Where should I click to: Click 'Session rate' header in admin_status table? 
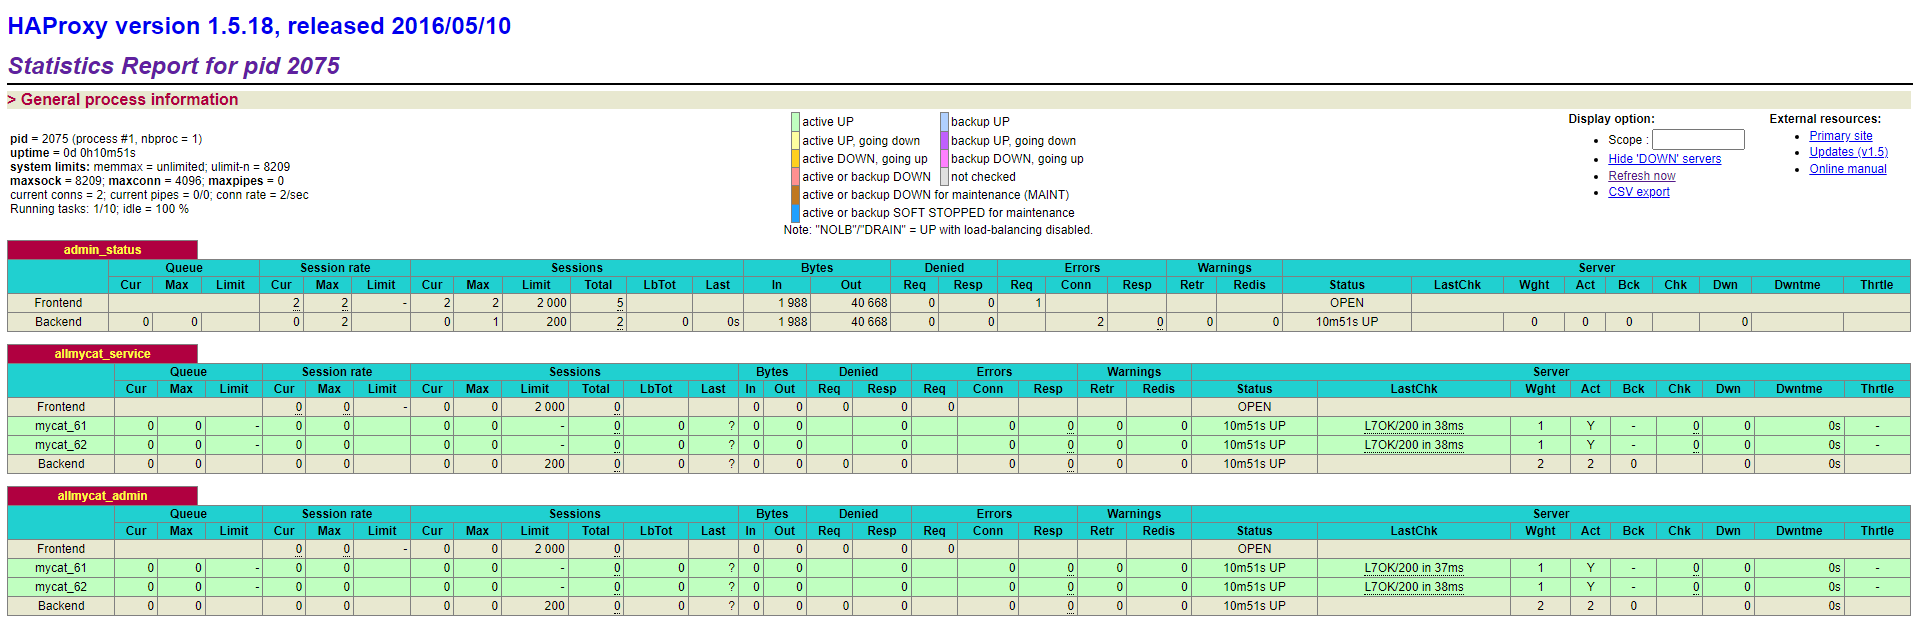[335, 268]
